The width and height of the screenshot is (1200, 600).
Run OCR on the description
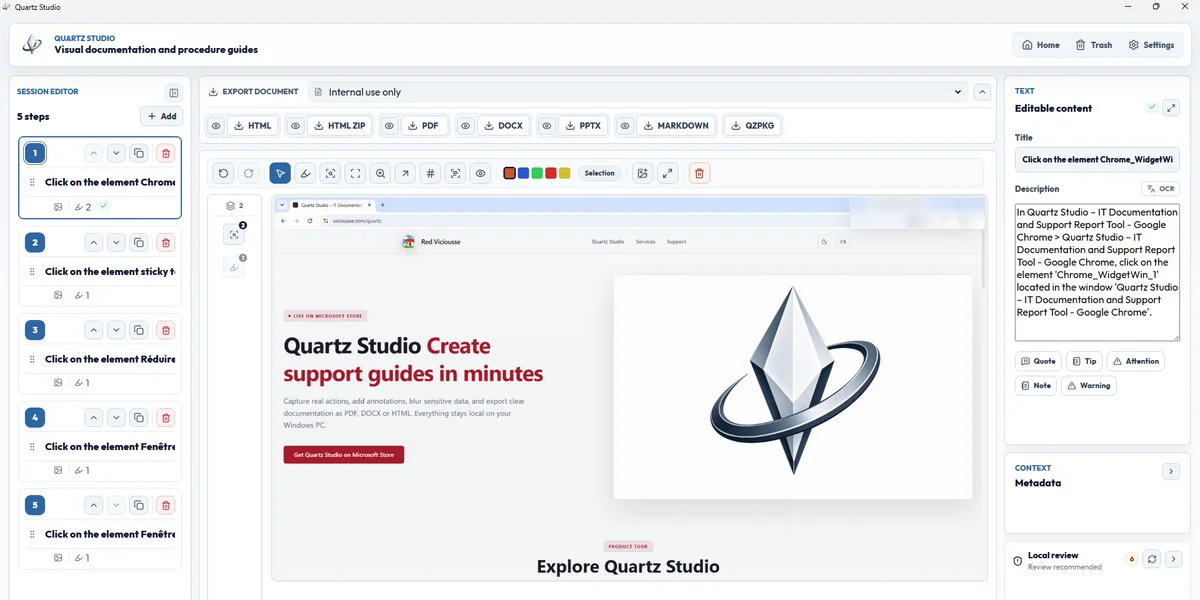1160,188
